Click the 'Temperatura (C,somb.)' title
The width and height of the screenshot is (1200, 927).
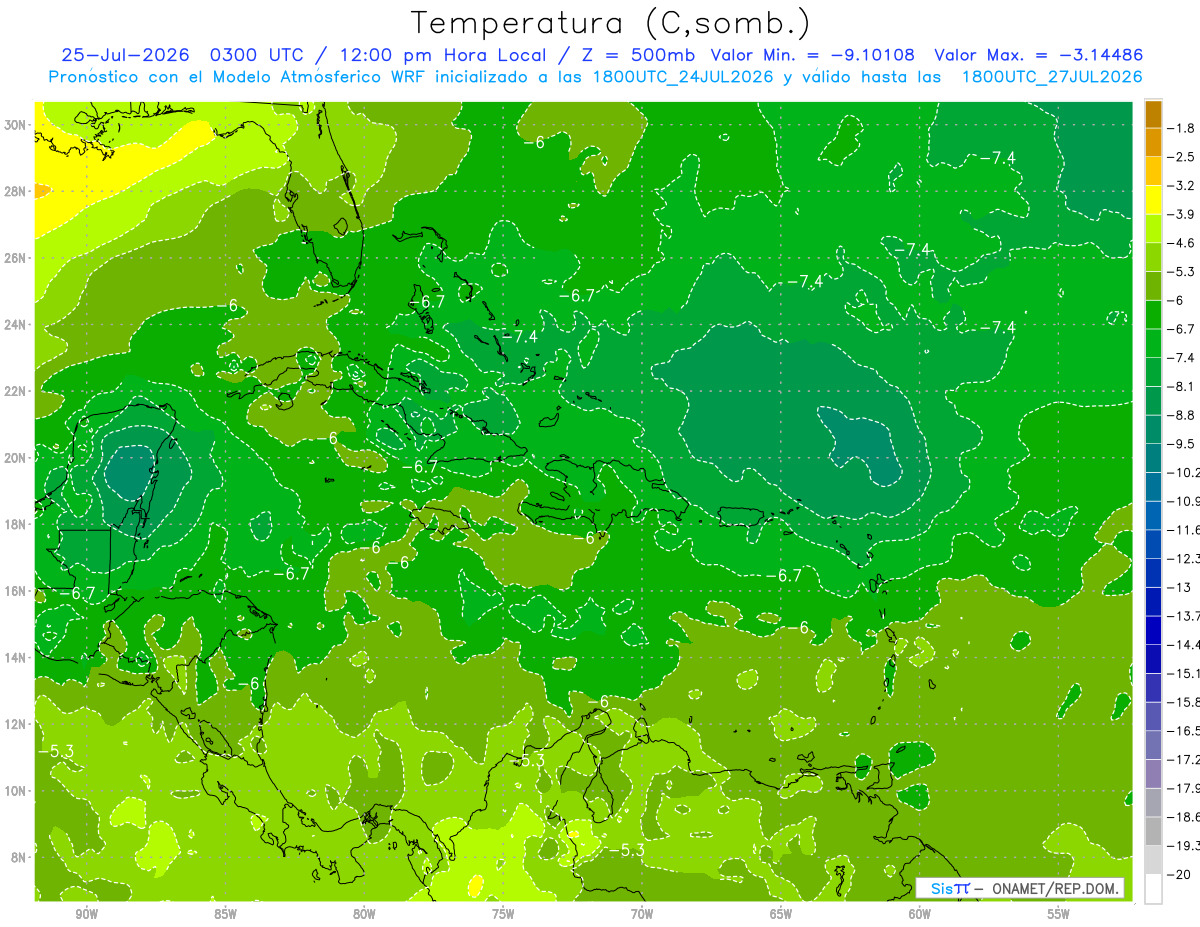611,23
